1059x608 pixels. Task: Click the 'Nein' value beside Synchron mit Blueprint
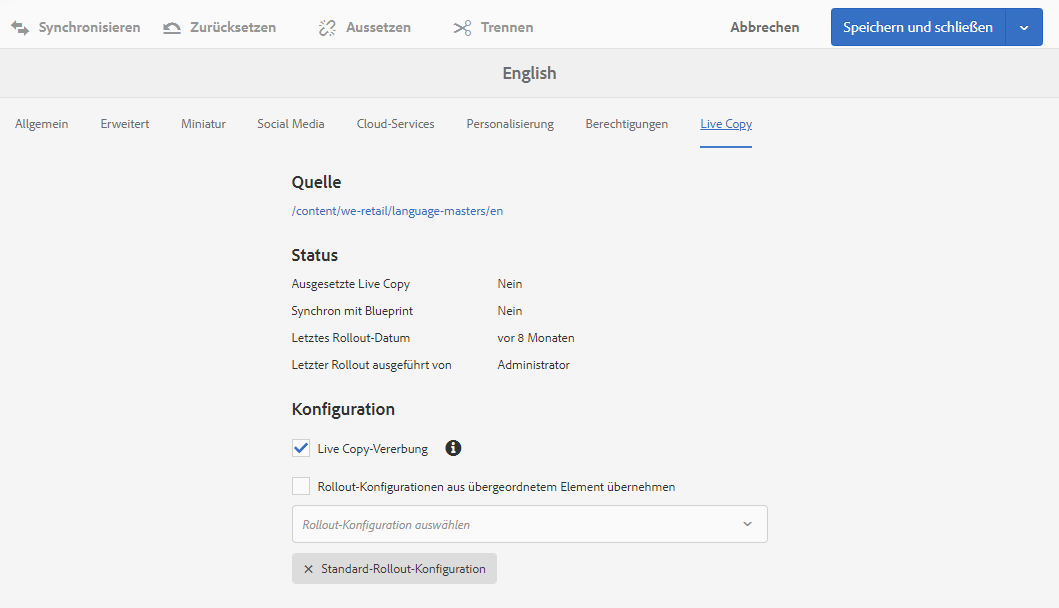point(510,311)
